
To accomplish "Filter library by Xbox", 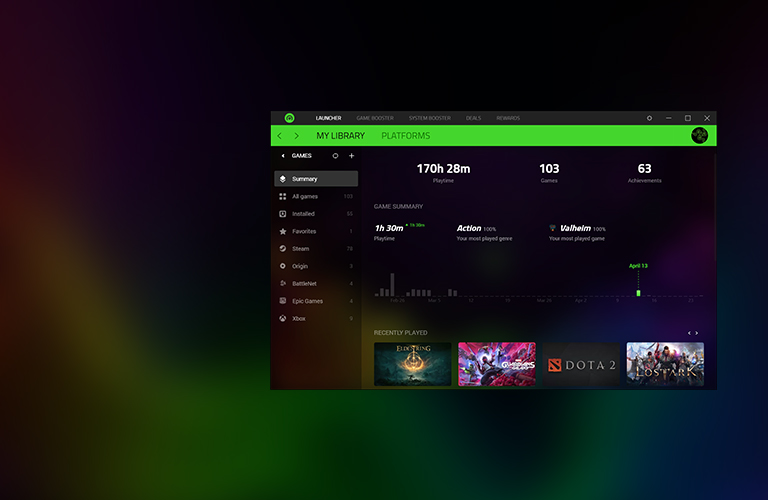I will 316,318.
